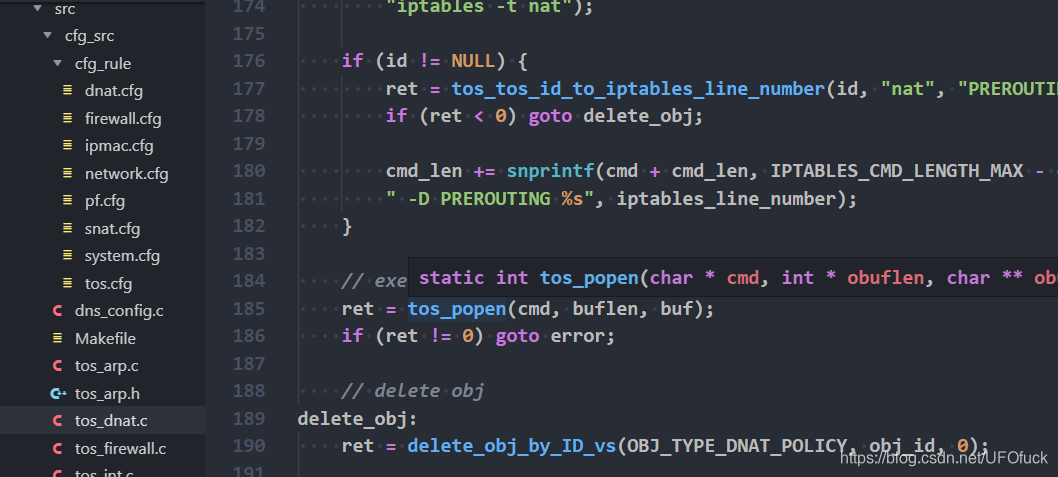
Task: Click the dnat.cfg file icon
Action: click(x=67, y=90)
